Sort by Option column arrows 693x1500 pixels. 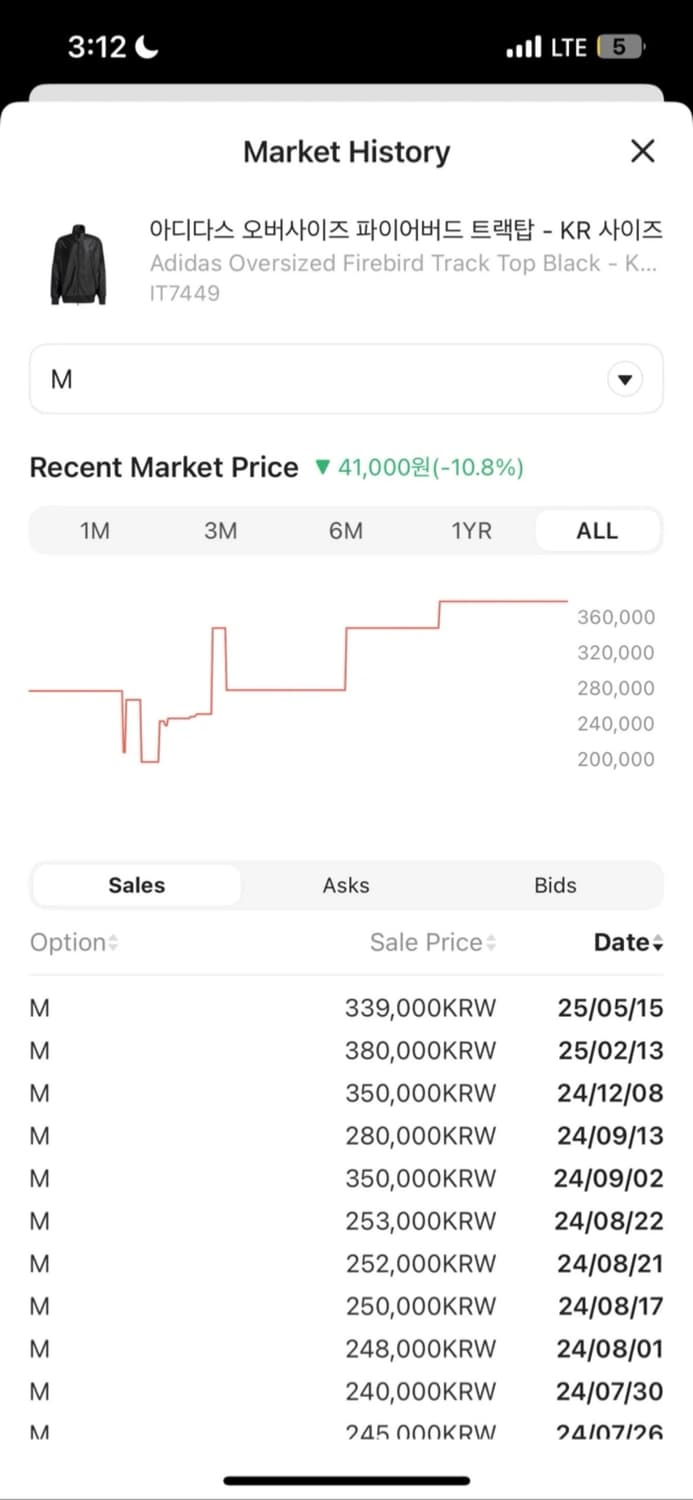click(x=113, y=943)
